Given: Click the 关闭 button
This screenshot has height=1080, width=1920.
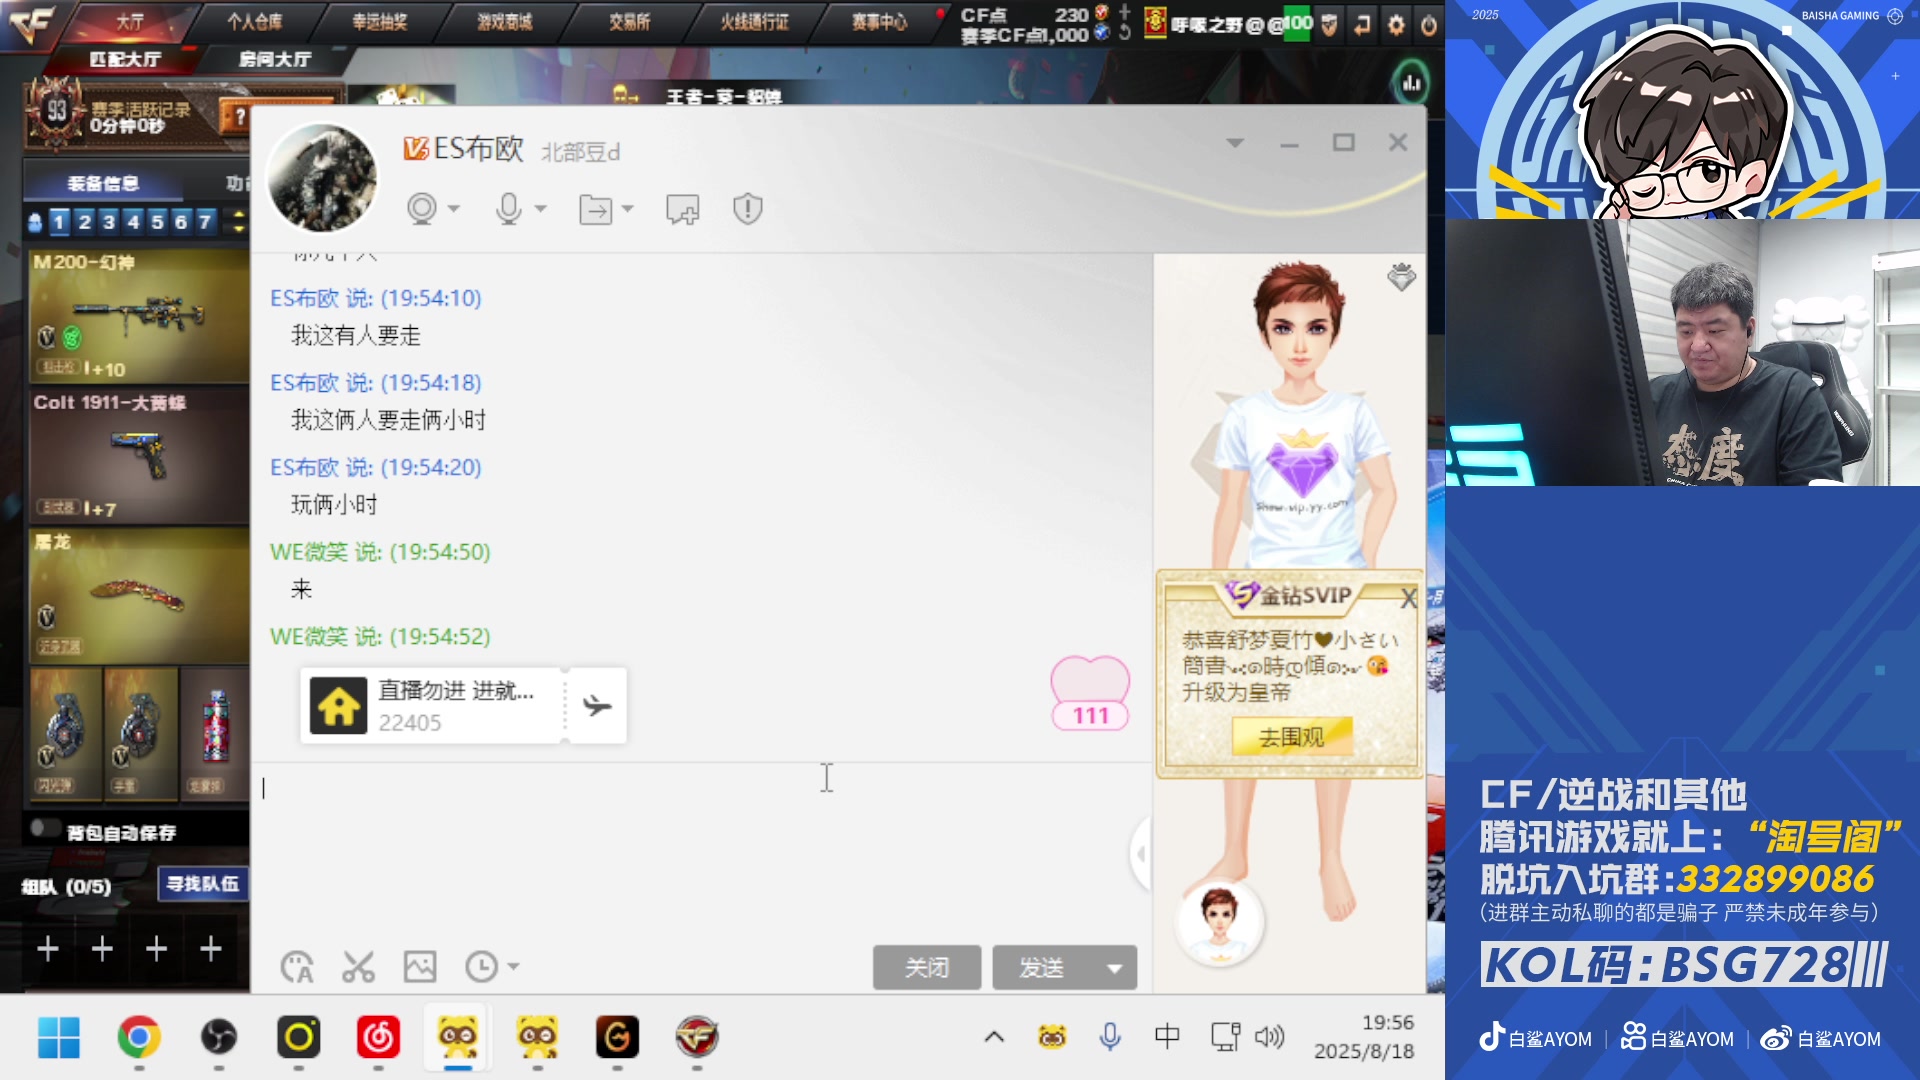Looking at the screenshot, I should pos(927,968).
